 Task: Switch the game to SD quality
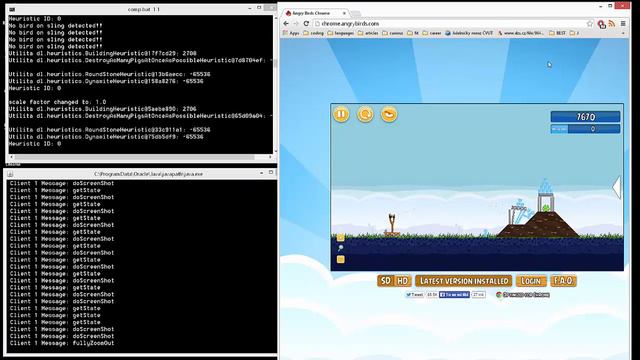pos(386,281)
